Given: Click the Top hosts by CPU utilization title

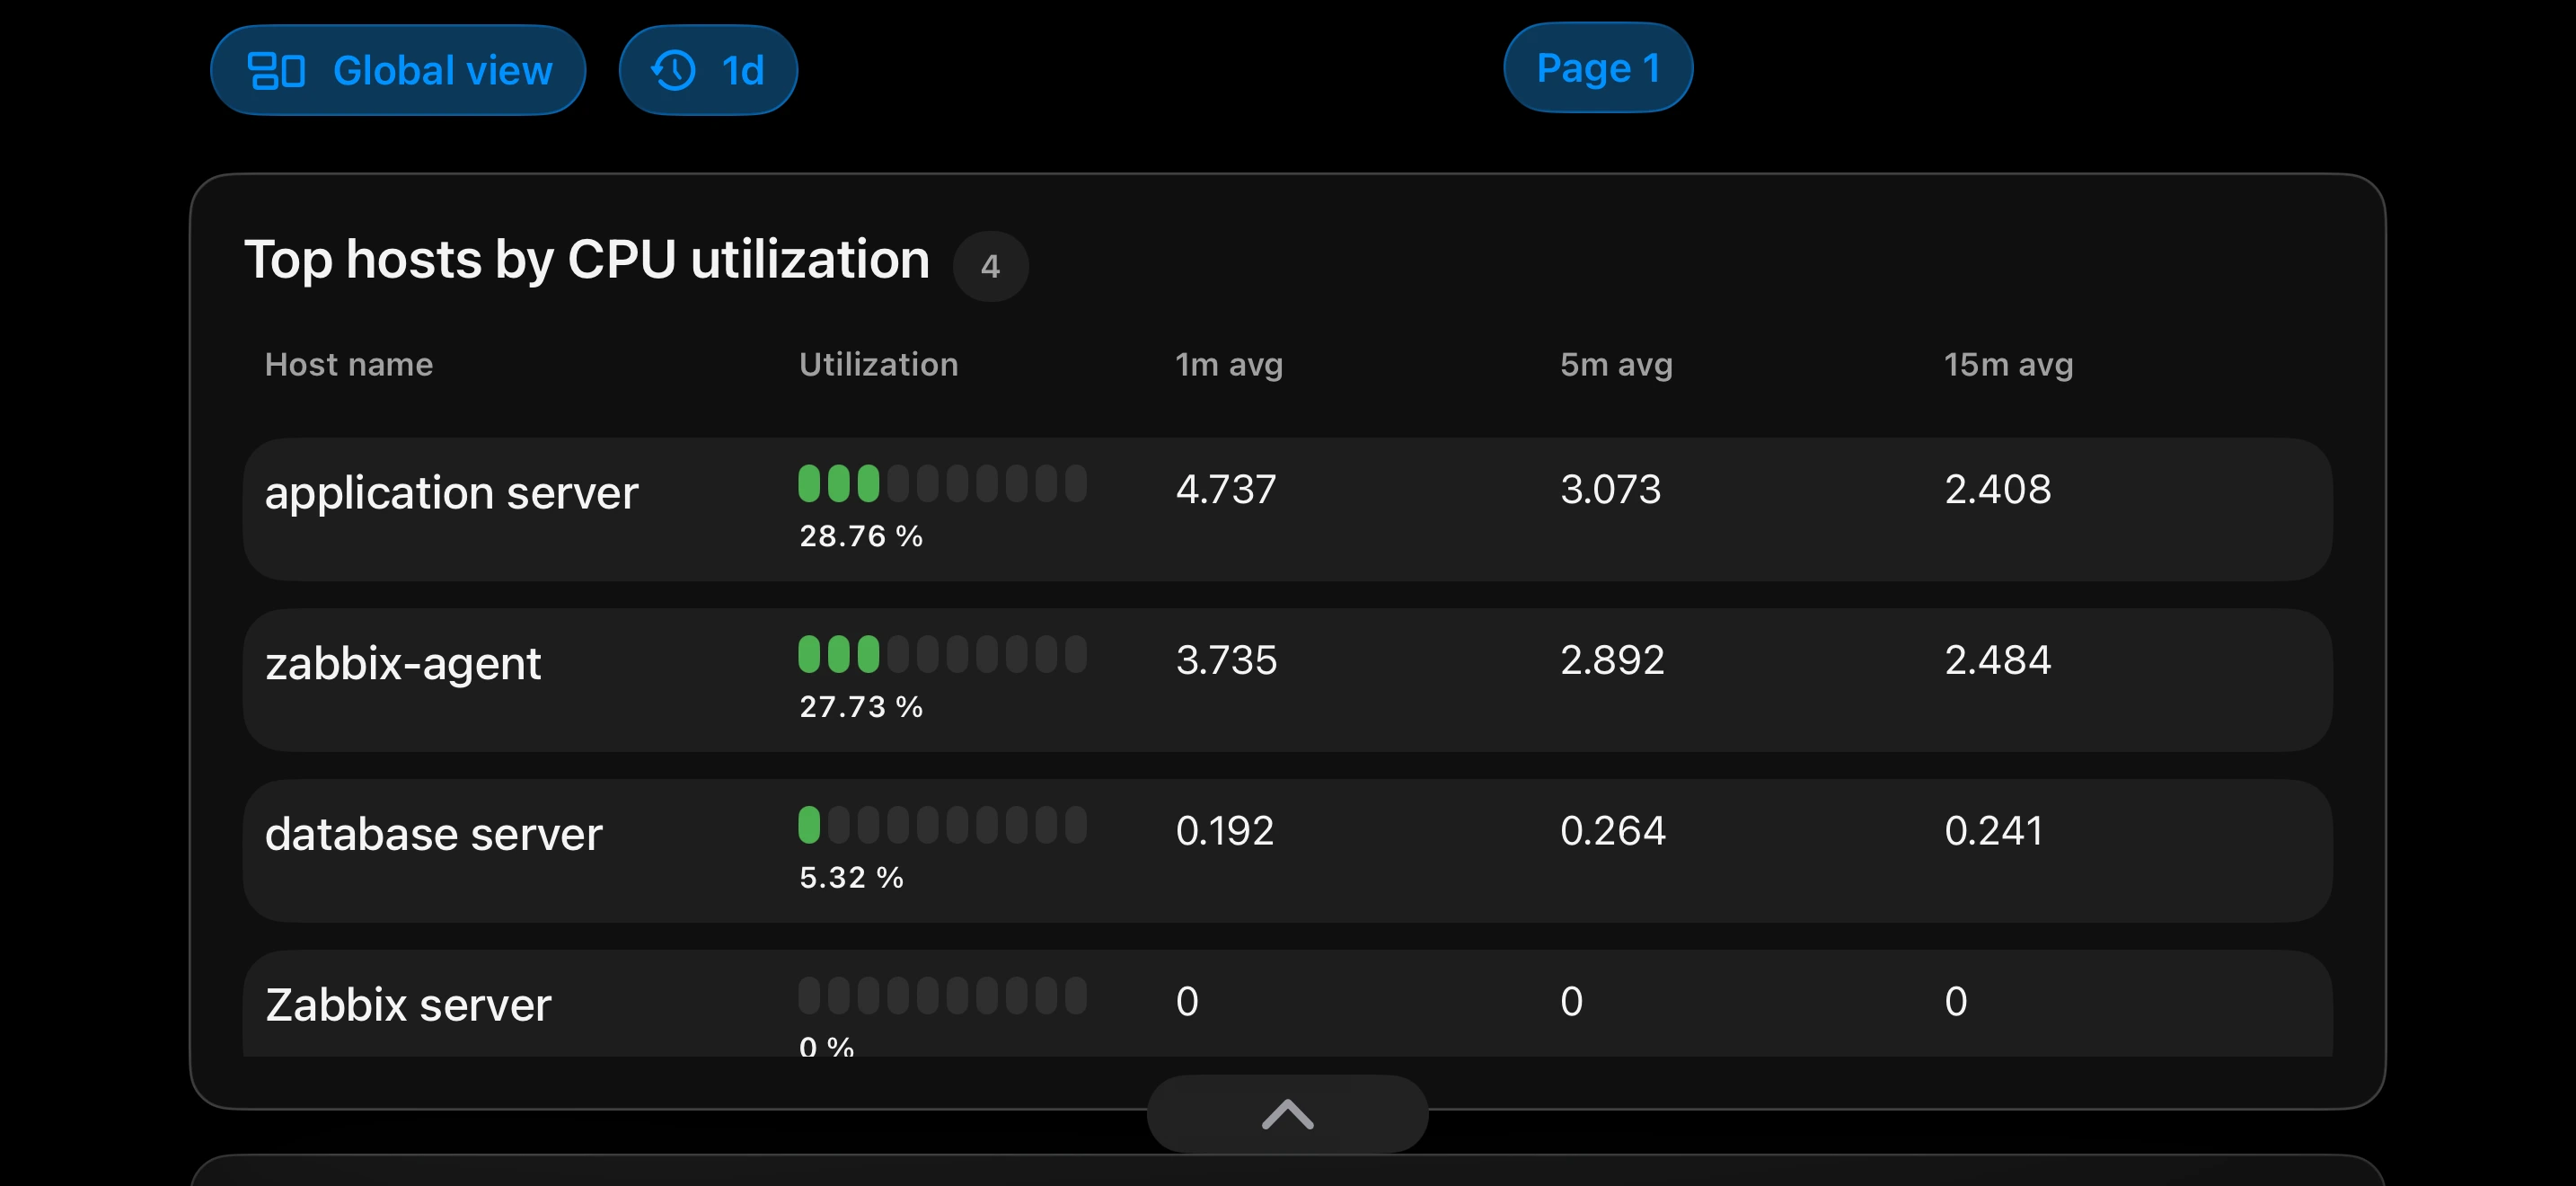Looking at the screenshot, I should (x=589, y=259).
